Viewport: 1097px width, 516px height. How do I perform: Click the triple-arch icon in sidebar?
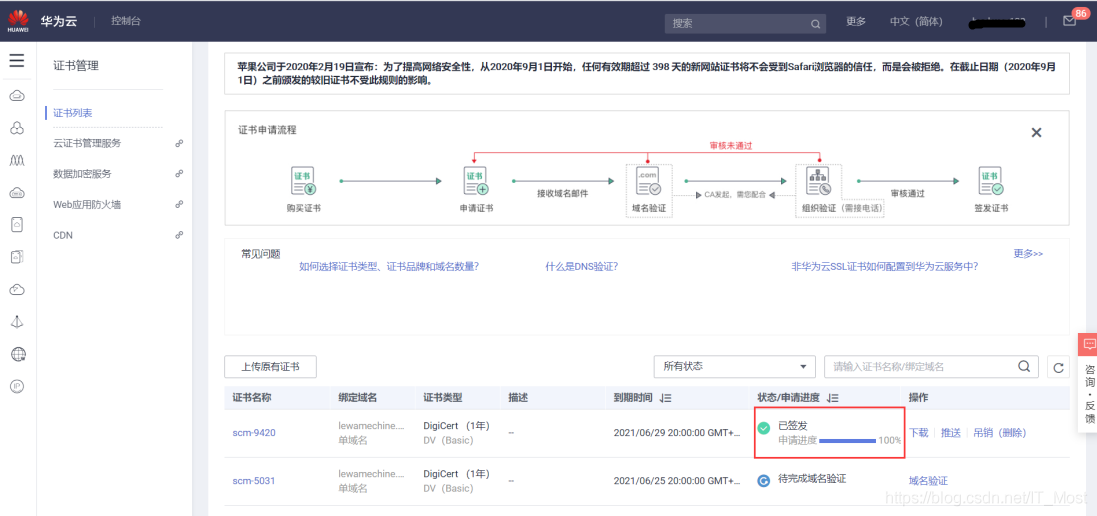(17, 160)
